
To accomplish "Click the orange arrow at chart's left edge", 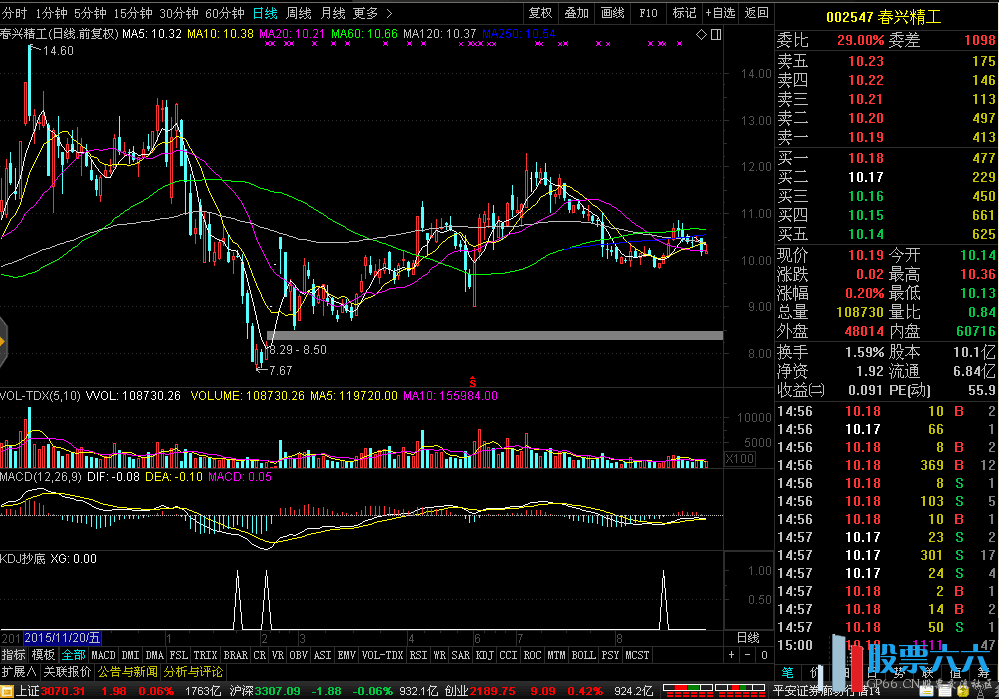I will pos(3,342).
